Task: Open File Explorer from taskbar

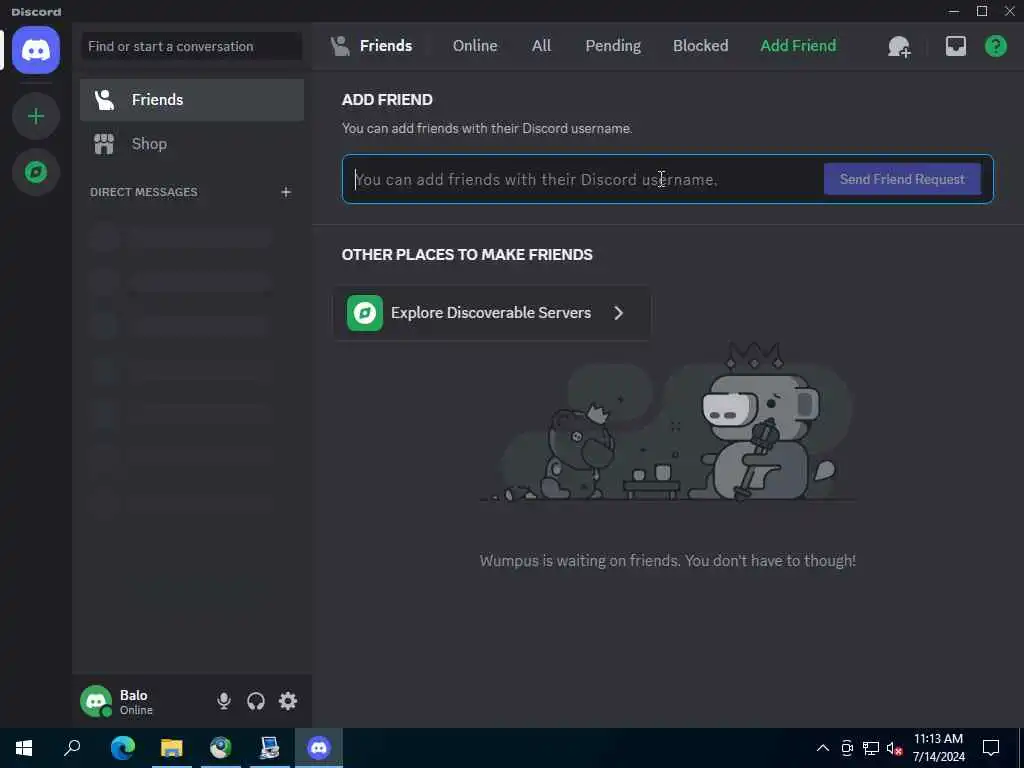Action: click(x=172, y=748)
